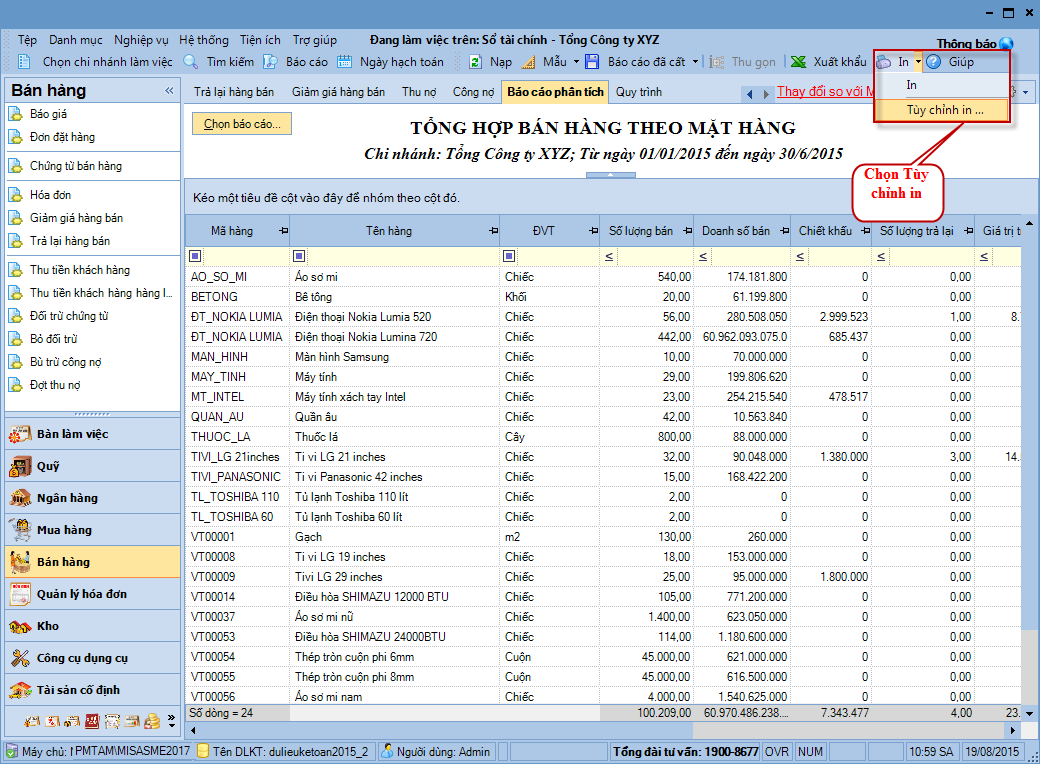This screenshot has width=1040, height=764.
Task: Click Bán hàng module in sidebar
Action: 93,562
